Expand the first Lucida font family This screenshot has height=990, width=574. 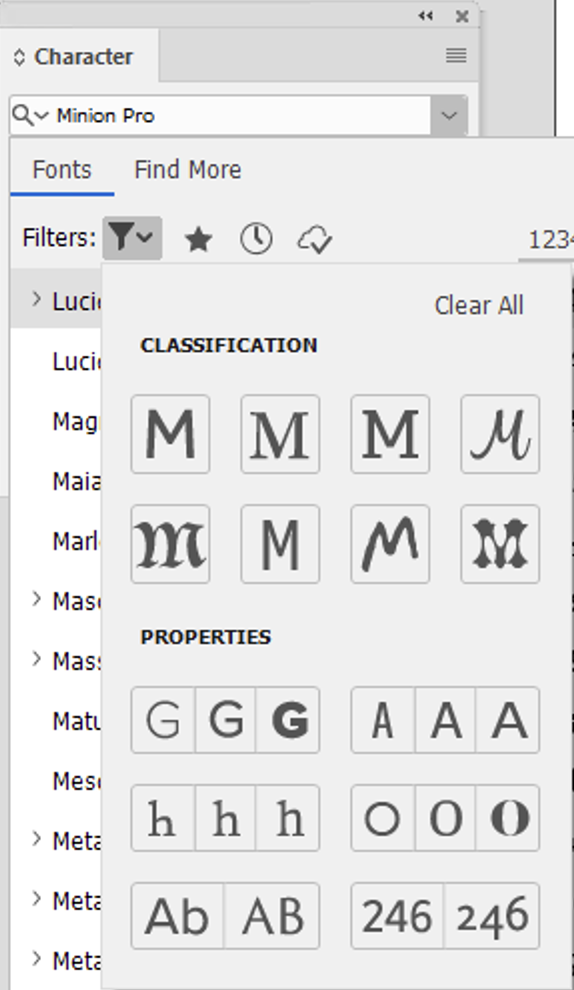(x=37, y=299)
